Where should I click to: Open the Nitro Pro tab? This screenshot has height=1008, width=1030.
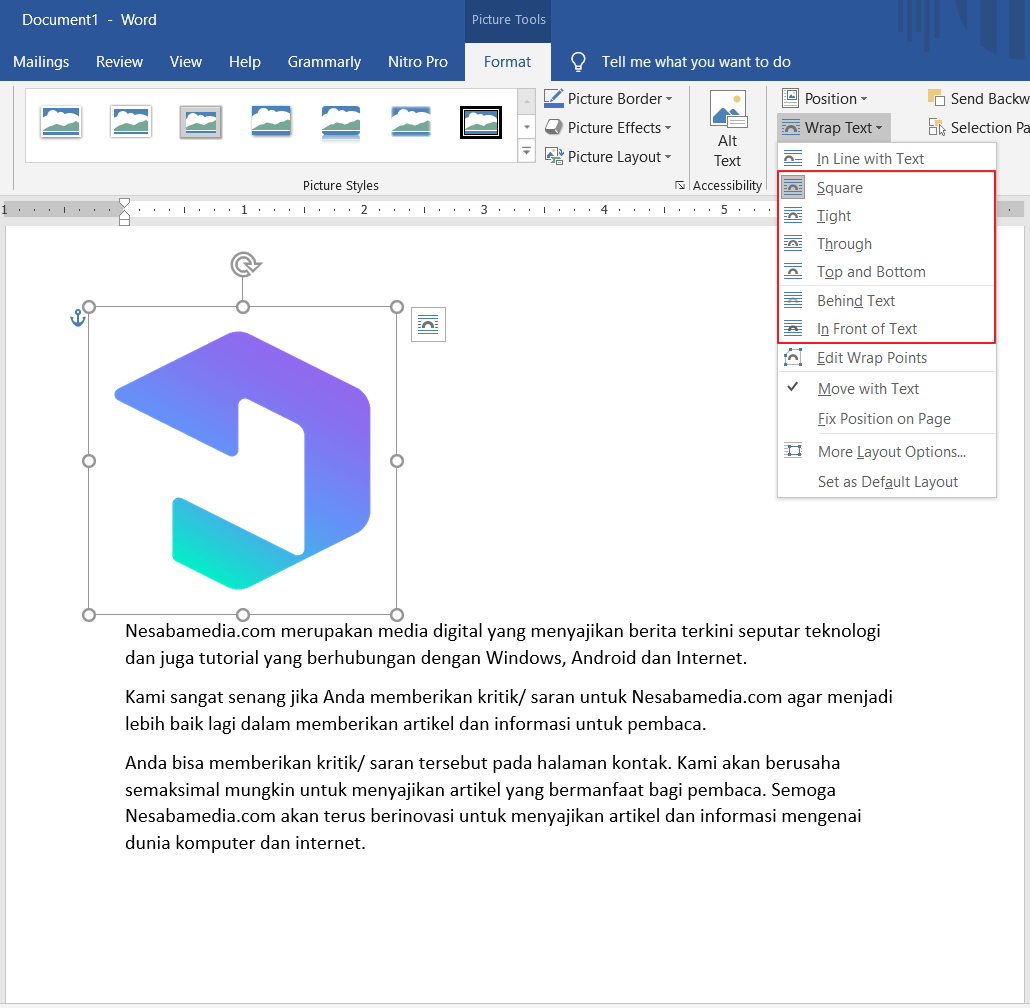418,62
